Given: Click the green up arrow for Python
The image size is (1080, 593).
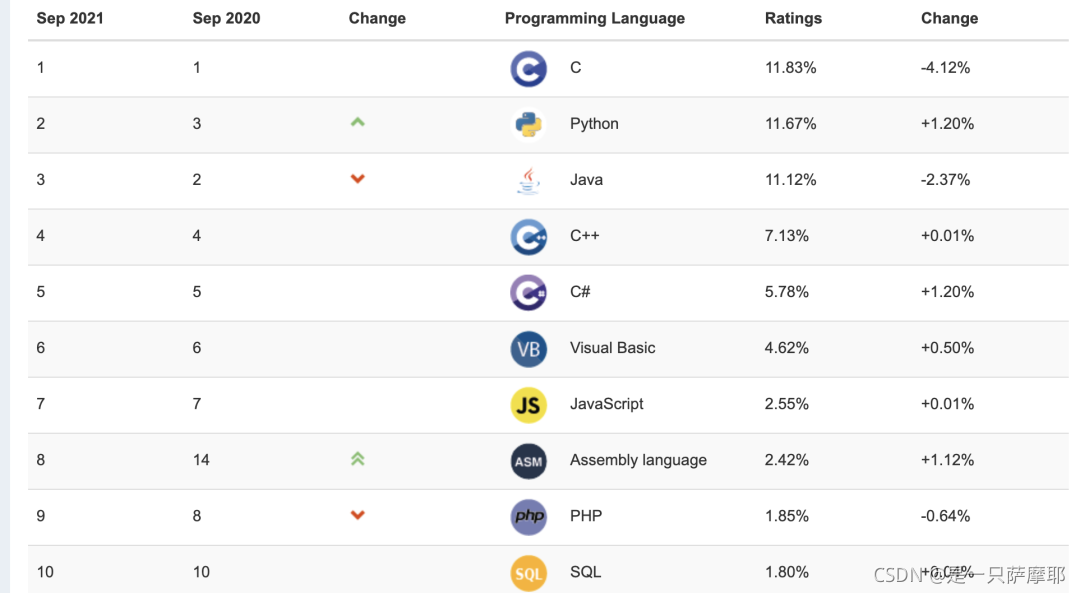Looking at the screenshot, I should pos(357,123).
